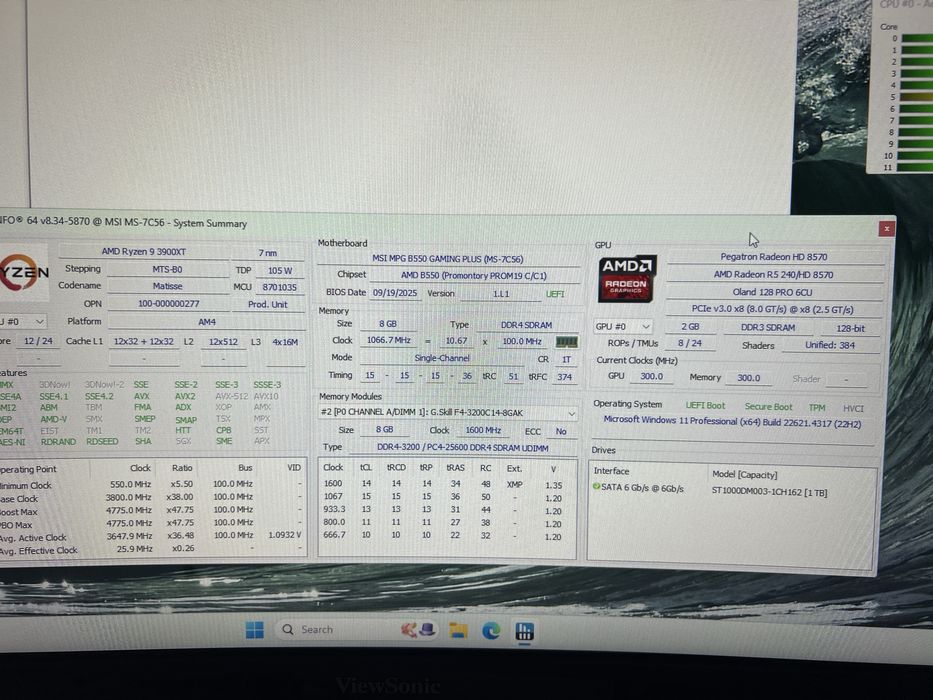The height and width of the screenshot is (700, 933).
Task: Click the UEFI Boot status label
Action: pyautogui.click(x=705, y=406)
